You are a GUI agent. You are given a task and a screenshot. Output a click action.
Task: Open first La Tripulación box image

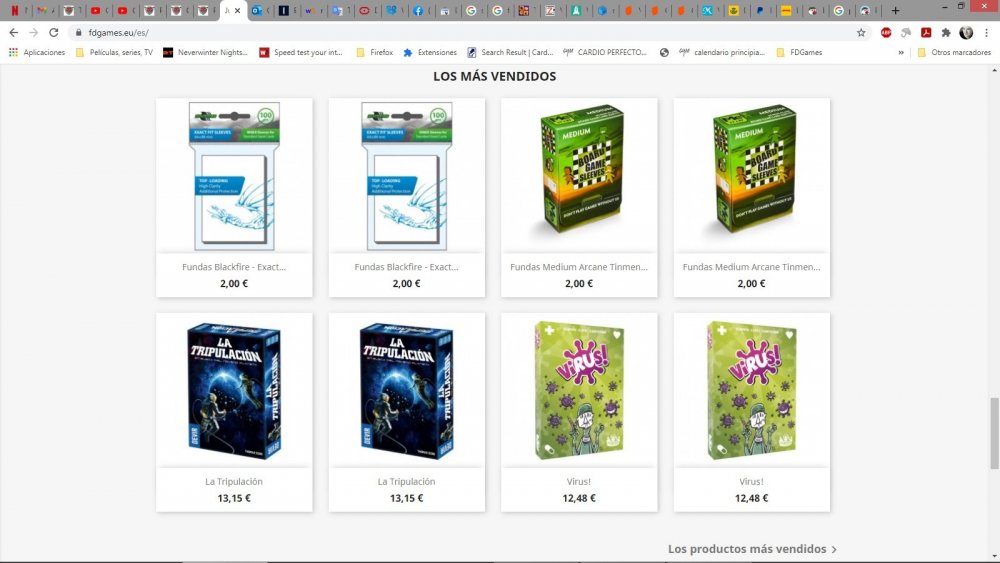(x=234, y=390)
